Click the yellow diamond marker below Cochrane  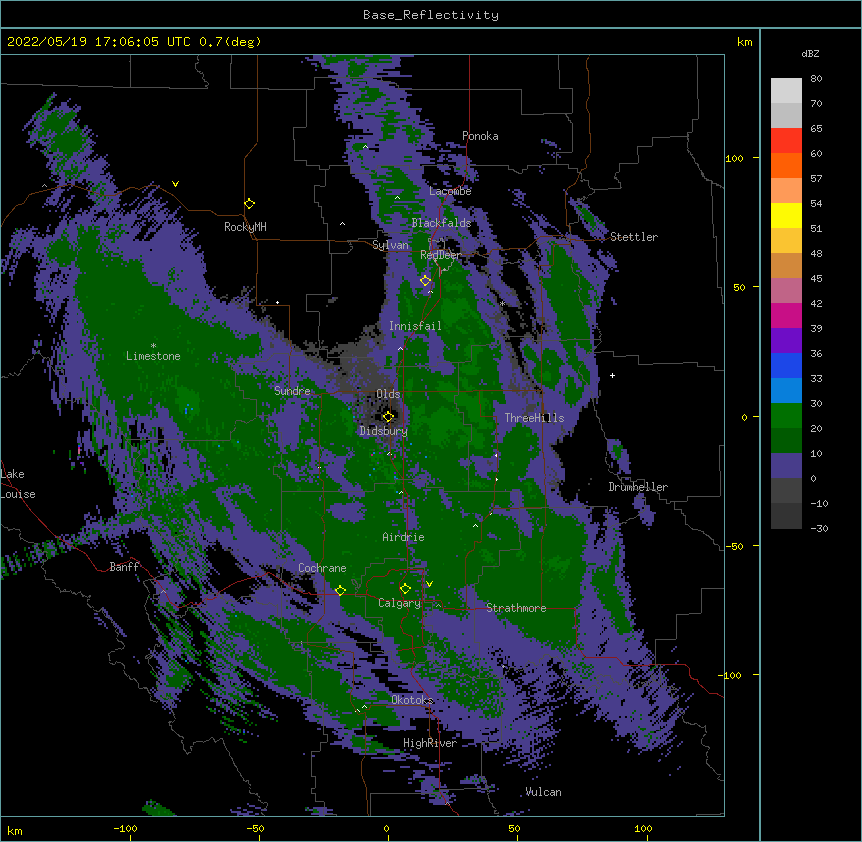coord(340,591)
